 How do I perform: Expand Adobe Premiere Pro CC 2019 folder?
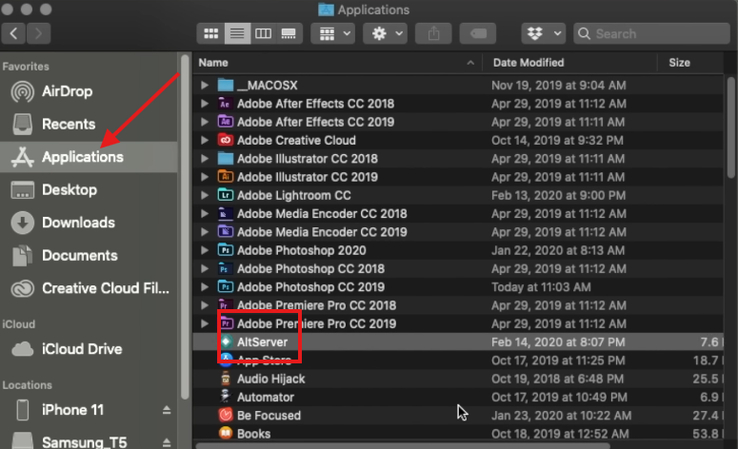point(204,324)
